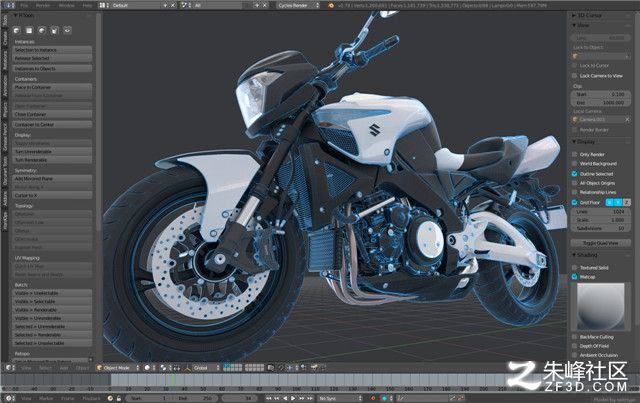The image size is (640, 403).
Task: Click Release Selected button
Action: [52, 58]
